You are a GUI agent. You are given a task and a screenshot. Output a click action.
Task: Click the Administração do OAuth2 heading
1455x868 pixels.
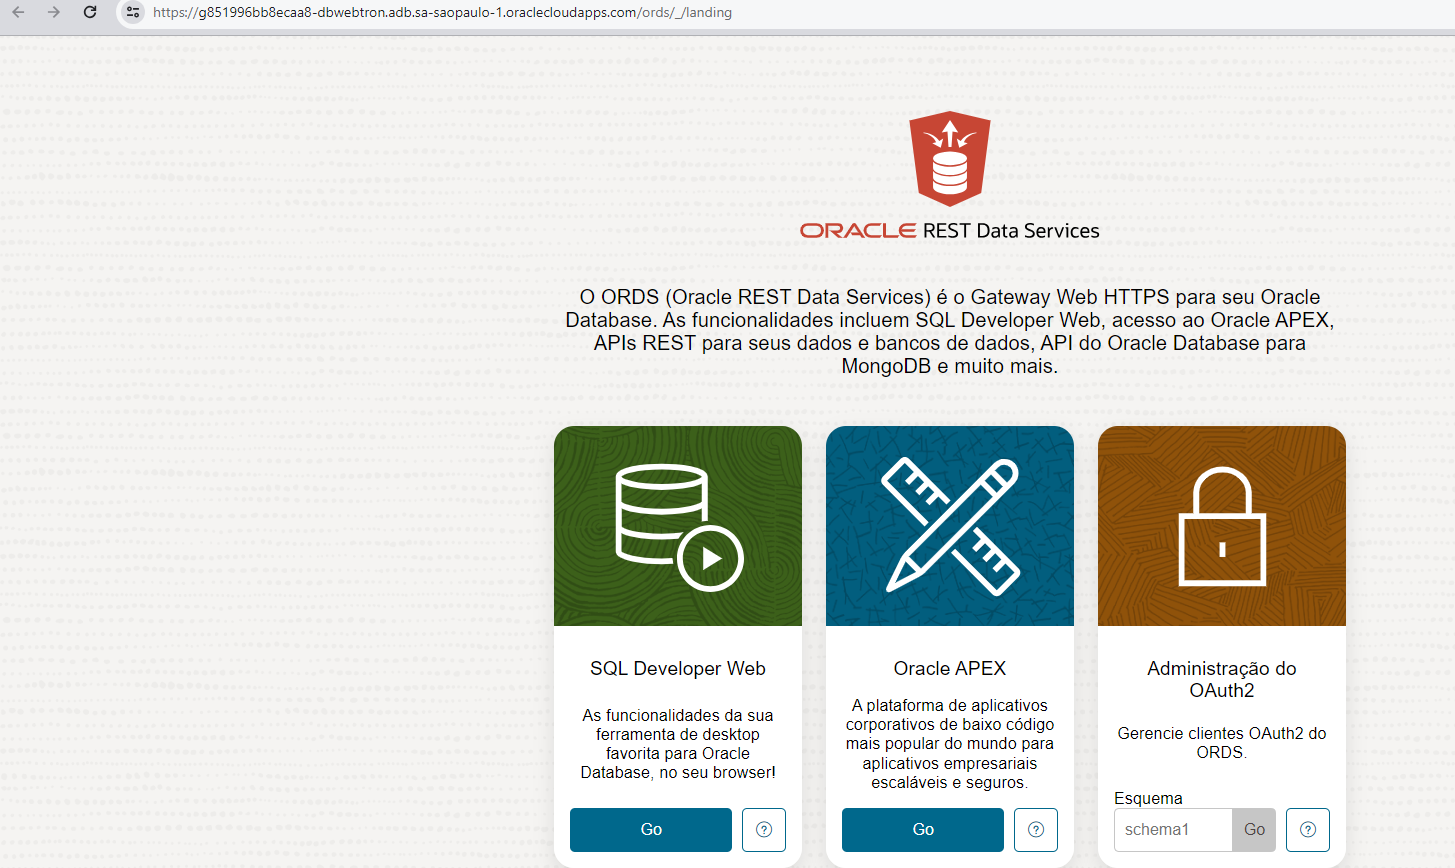tap(1221, 679)
